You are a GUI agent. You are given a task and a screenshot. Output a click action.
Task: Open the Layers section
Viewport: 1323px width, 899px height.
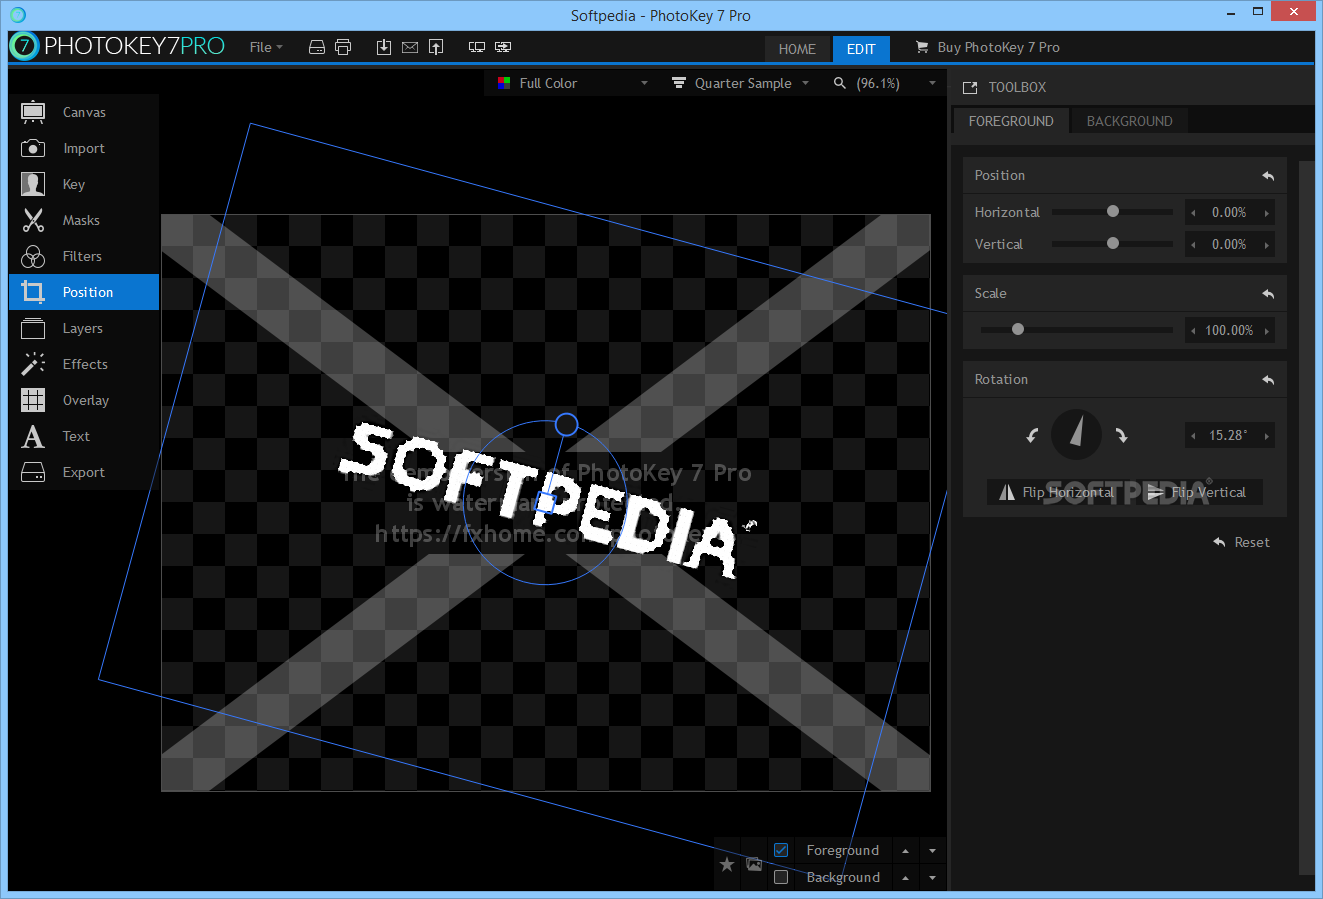tap(84, 328)
